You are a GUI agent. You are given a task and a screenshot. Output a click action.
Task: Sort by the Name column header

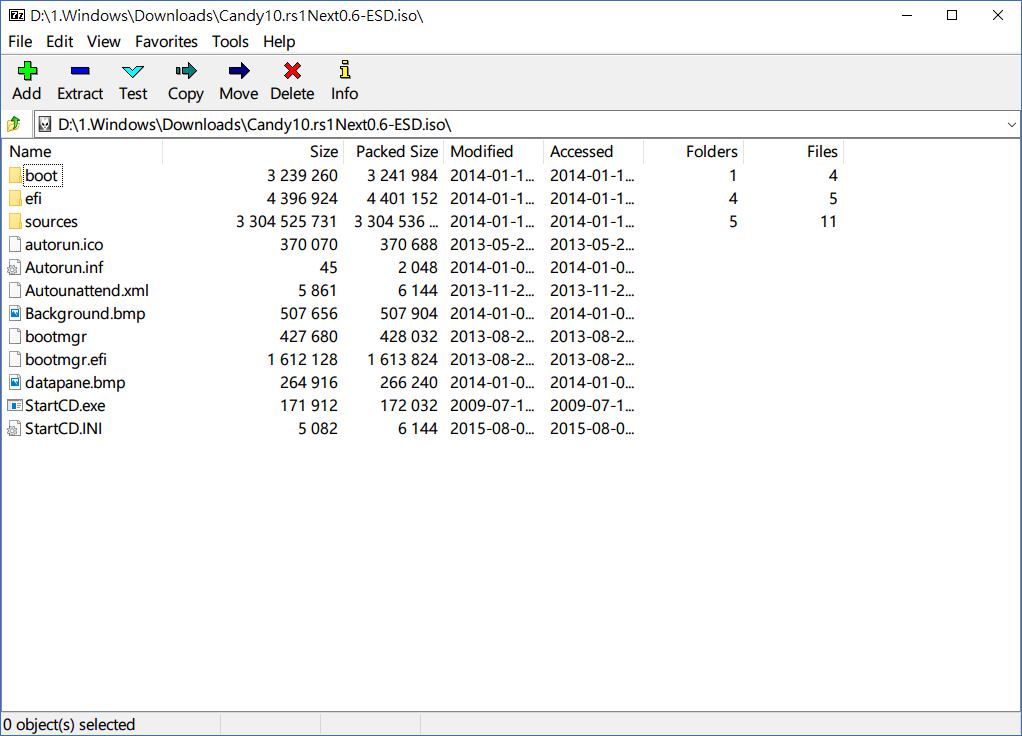pyautogui.click(x=83, y=151)
